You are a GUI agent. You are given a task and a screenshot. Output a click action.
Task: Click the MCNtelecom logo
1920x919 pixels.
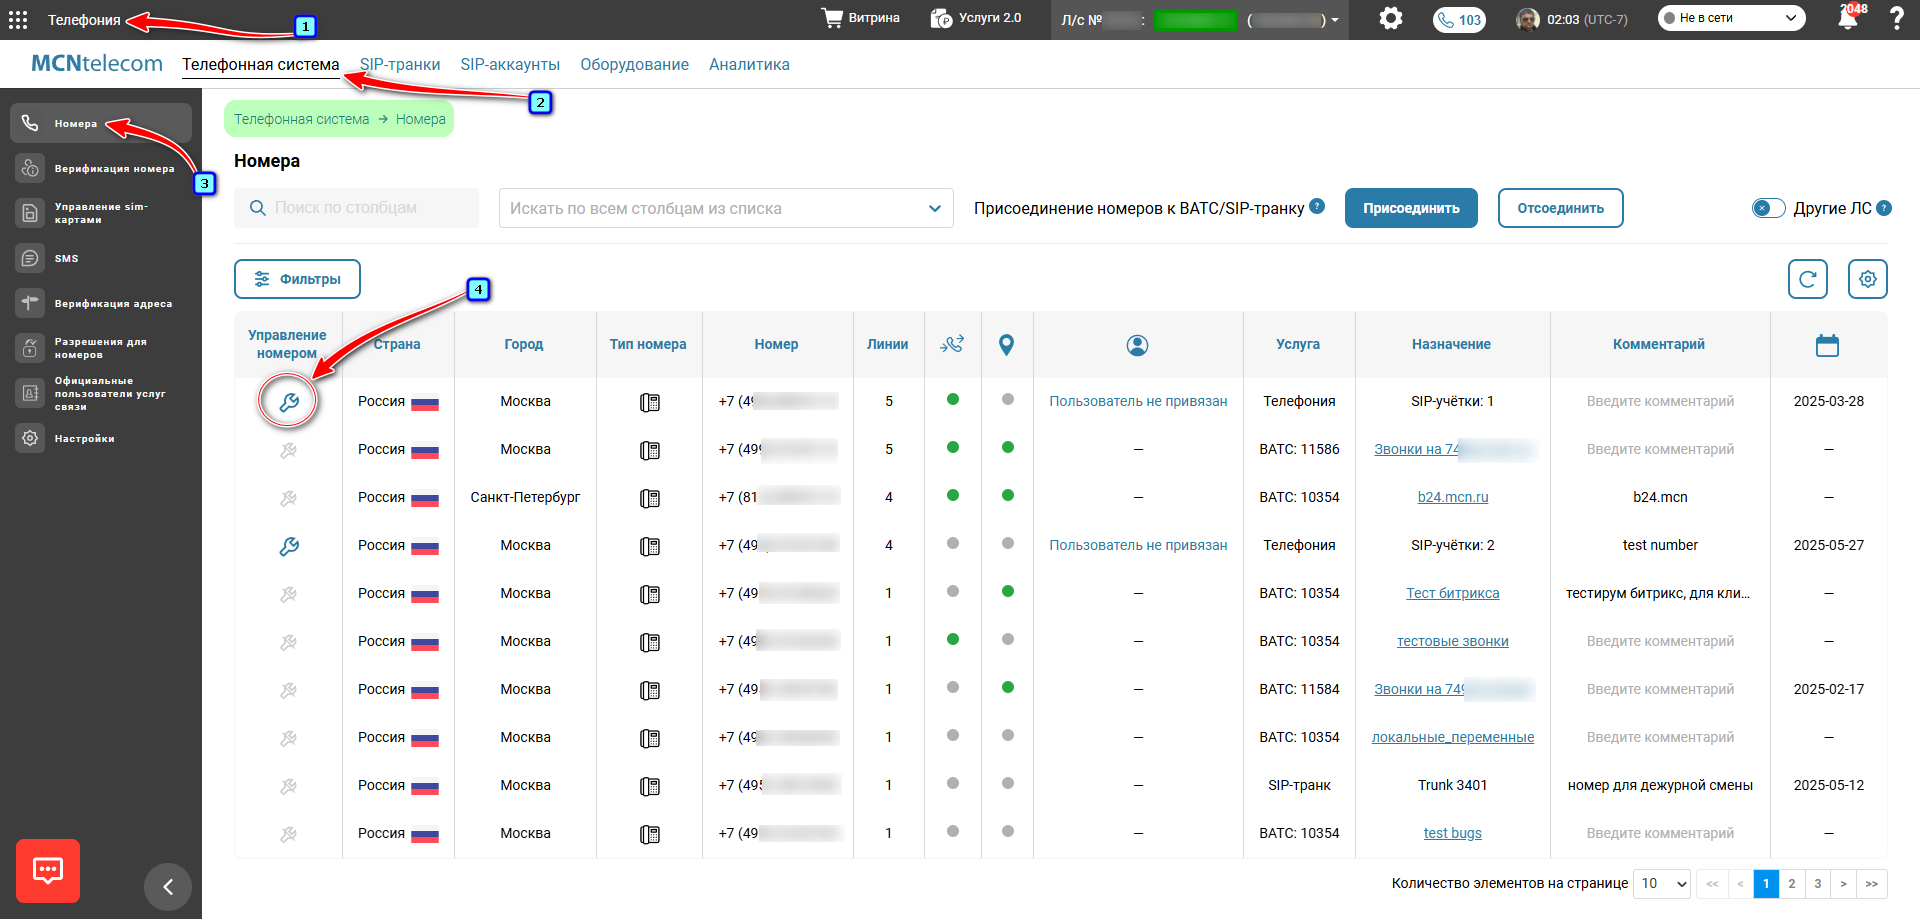coord(97,63)
